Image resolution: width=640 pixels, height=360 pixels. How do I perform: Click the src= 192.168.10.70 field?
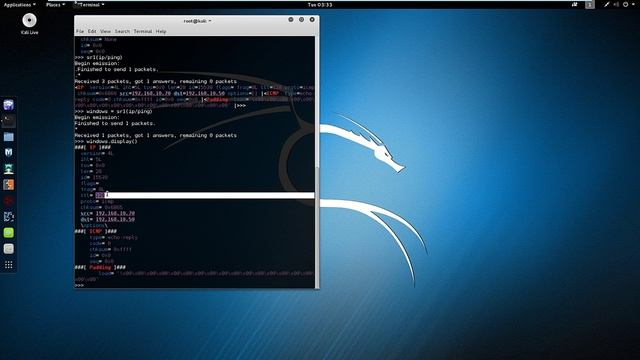tap(108, 213)
